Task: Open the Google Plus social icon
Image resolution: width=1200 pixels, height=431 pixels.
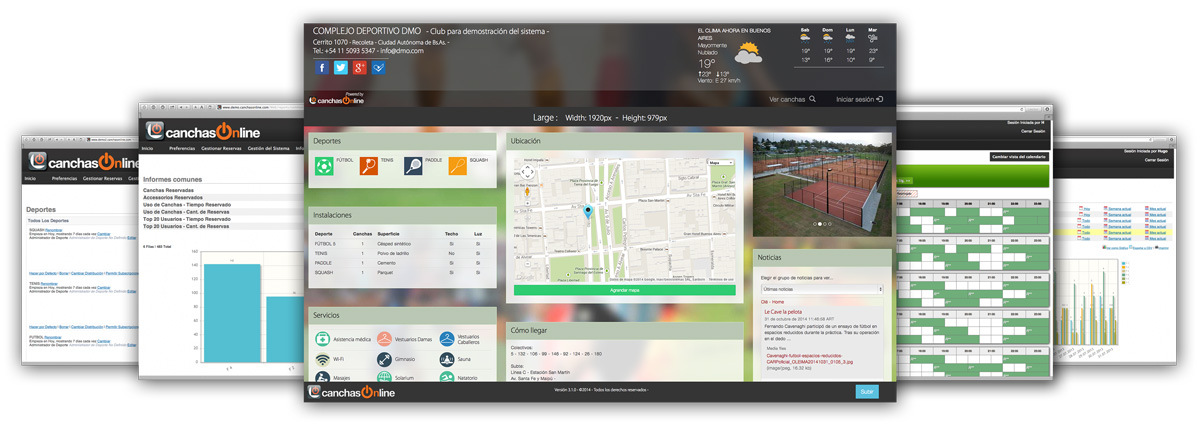Action: (x=360, y=68)
